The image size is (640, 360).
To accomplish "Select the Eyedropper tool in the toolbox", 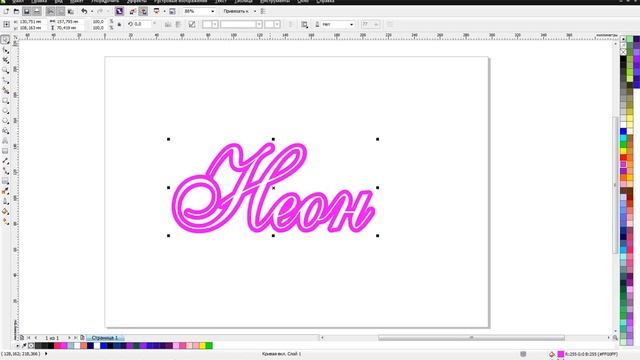I will coord(5,192).
